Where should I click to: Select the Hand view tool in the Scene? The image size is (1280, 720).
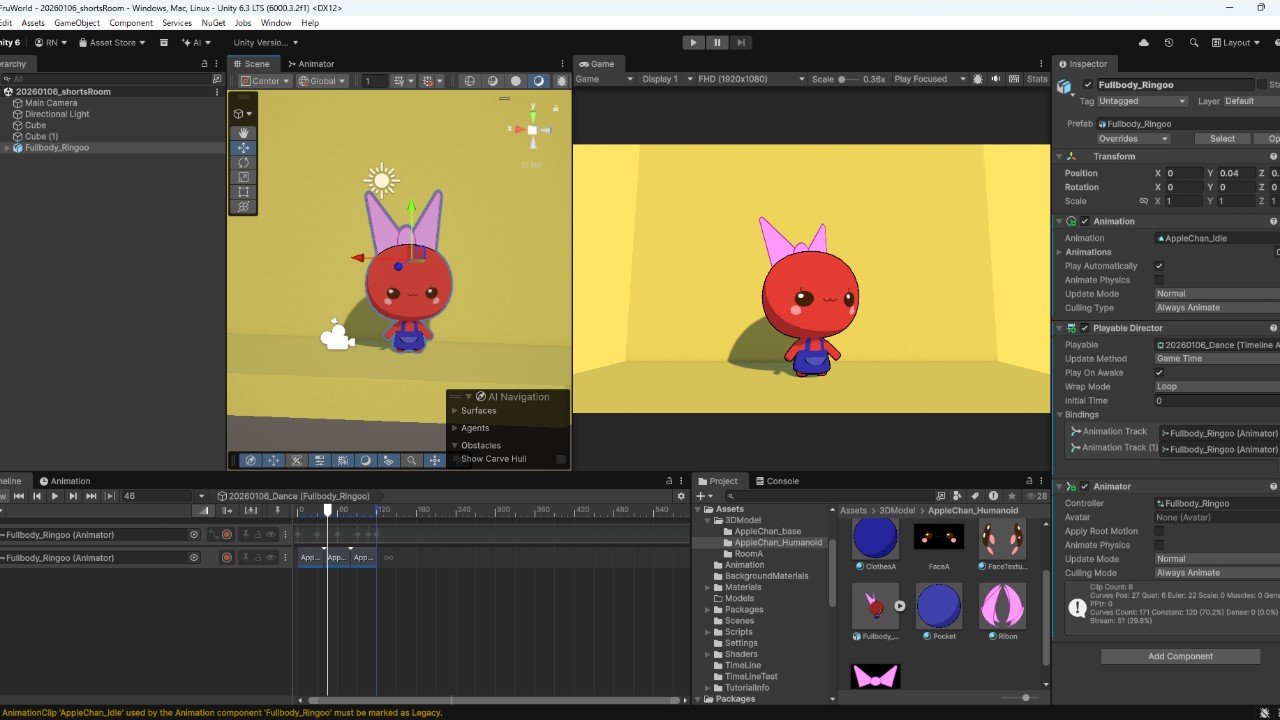tap(243, 133)
